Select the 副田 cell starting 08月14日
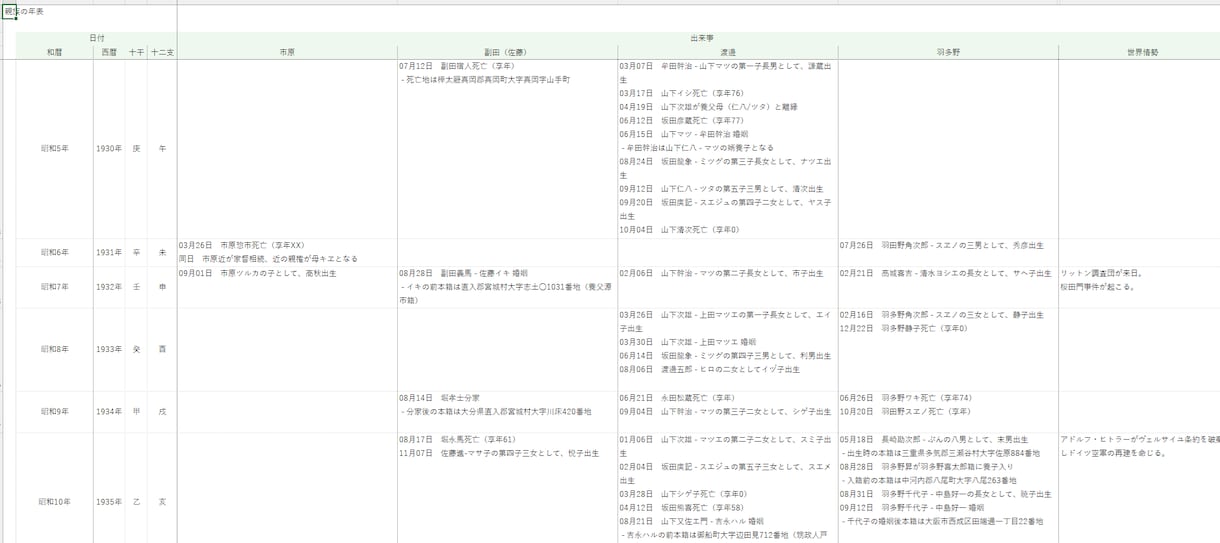 coord(507,411)
